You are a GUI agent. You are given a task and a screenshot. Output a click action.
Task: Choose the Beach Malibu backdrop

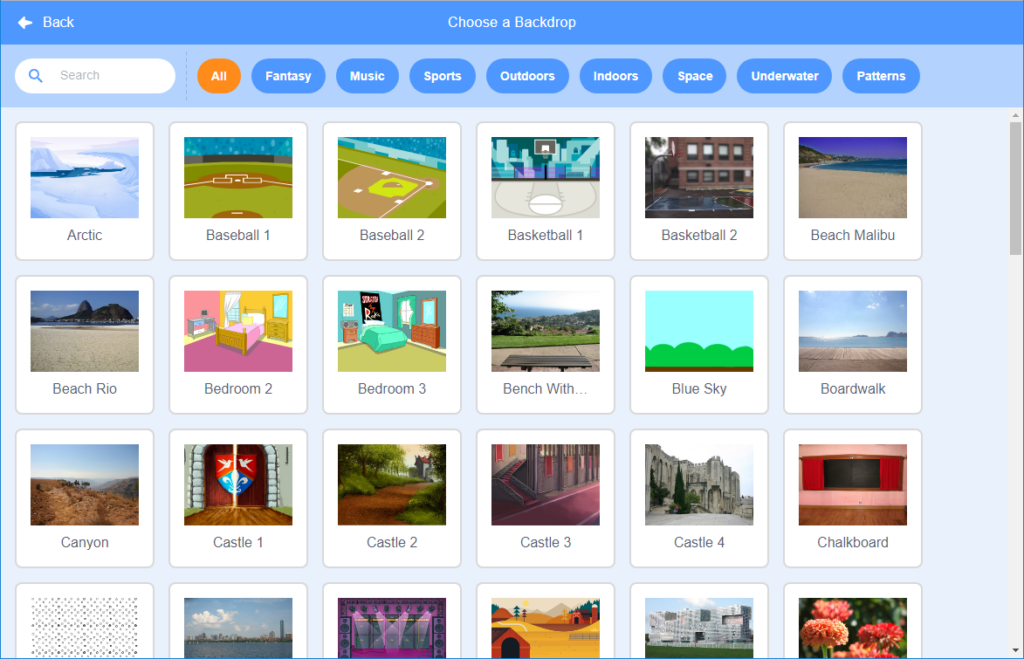852,191
